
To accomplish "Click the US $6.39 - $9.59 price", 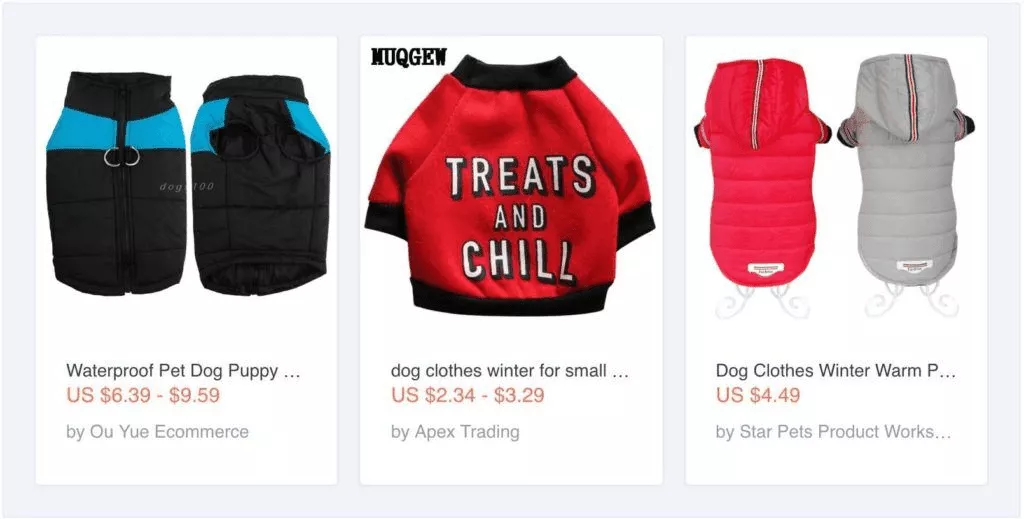I will point(143,396).
